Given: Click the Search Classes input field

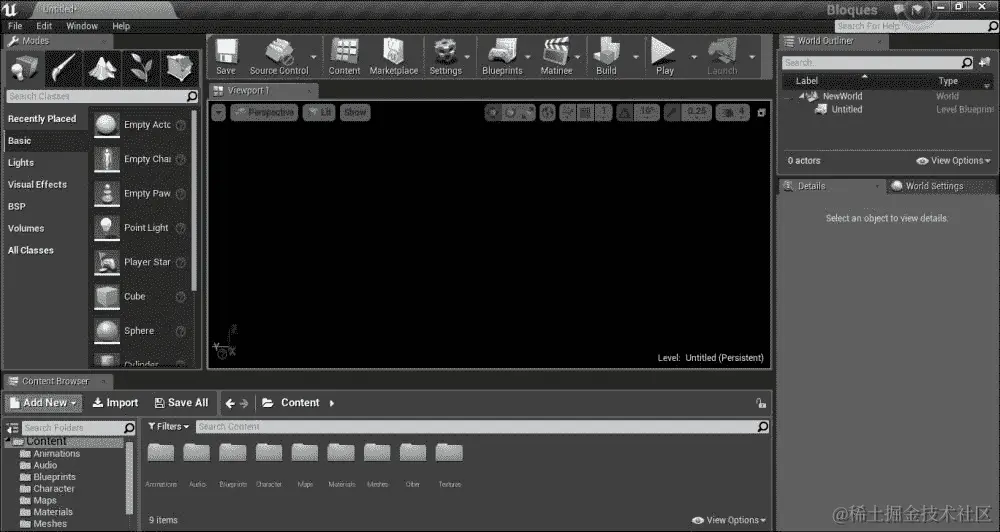Looking at the screenshot, I should coord(103,96).
